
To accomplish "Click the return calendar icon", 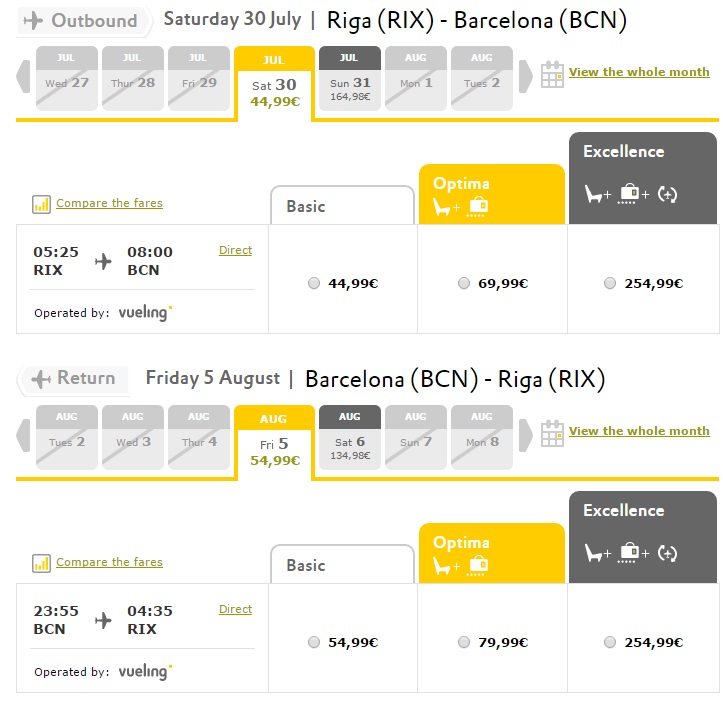I will pyautogui.click(x=552, y=433).
